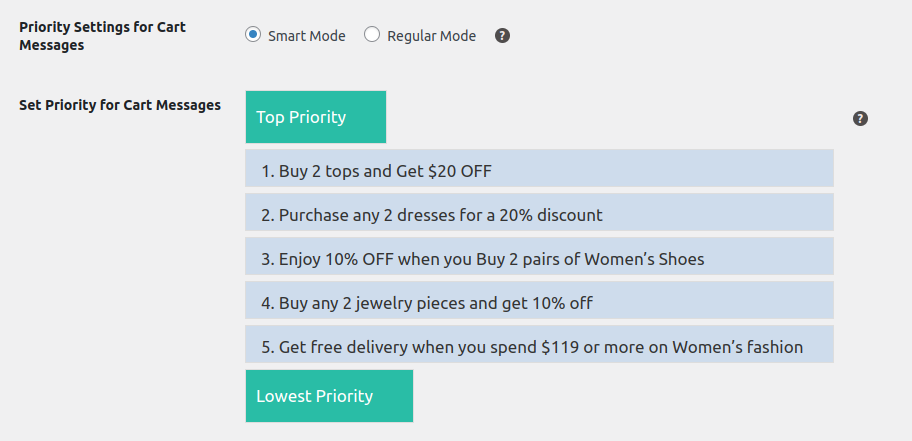Screen dimensions: 912x441
Task: Enable Regular Mode radio option
Action: click(x=372, y=35)
